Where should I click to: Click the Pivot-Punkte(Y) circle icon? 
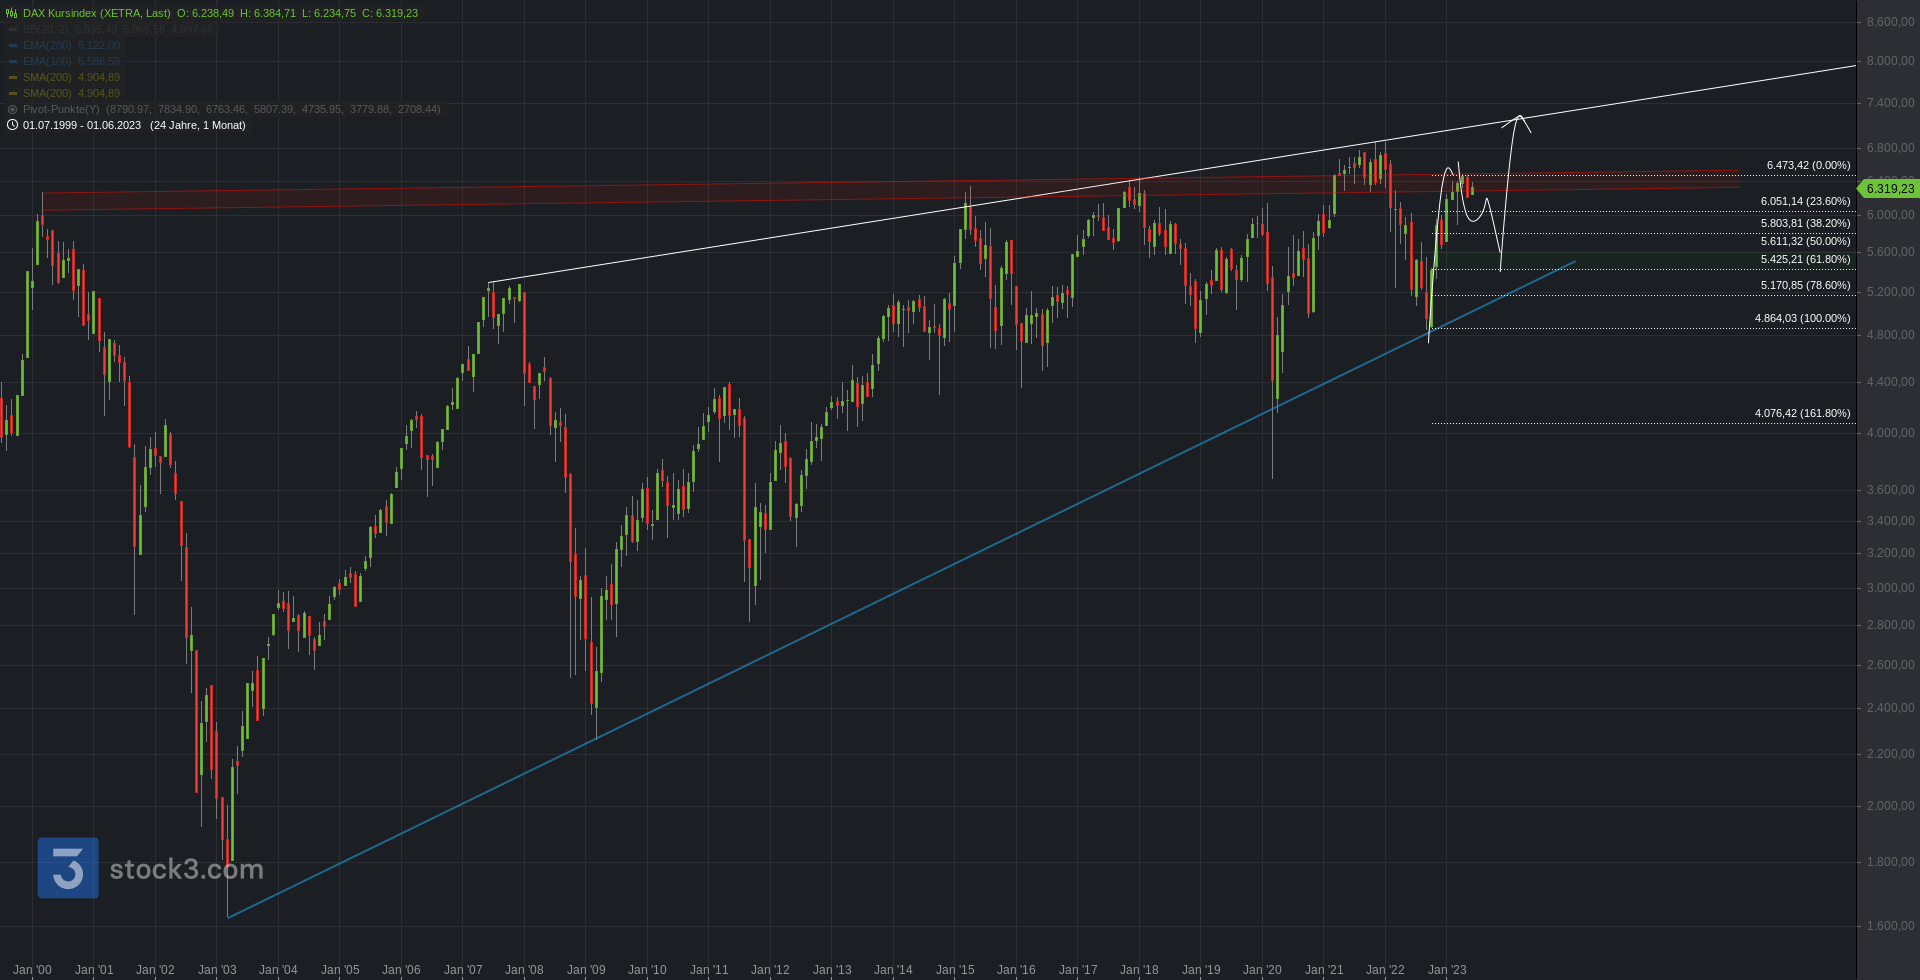pyautogui.click(x=12, y=109)
